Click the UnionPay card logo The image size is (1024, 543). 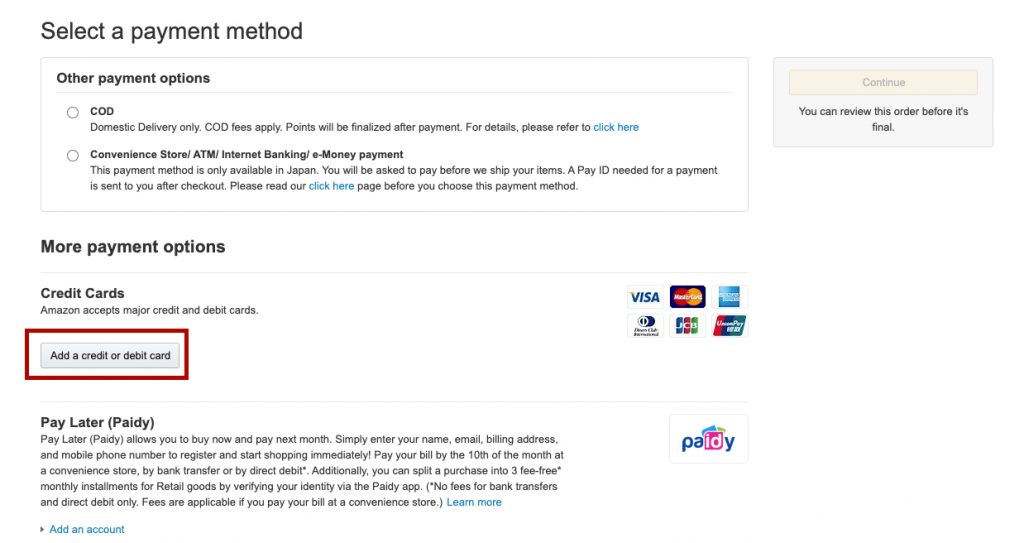pos(729,326)
